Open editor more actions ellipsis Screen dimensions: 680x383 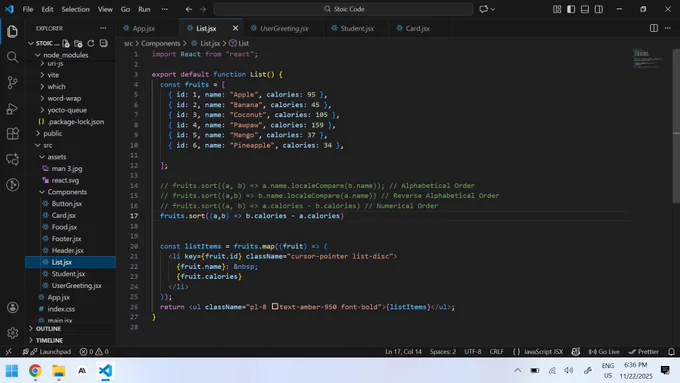668,28
